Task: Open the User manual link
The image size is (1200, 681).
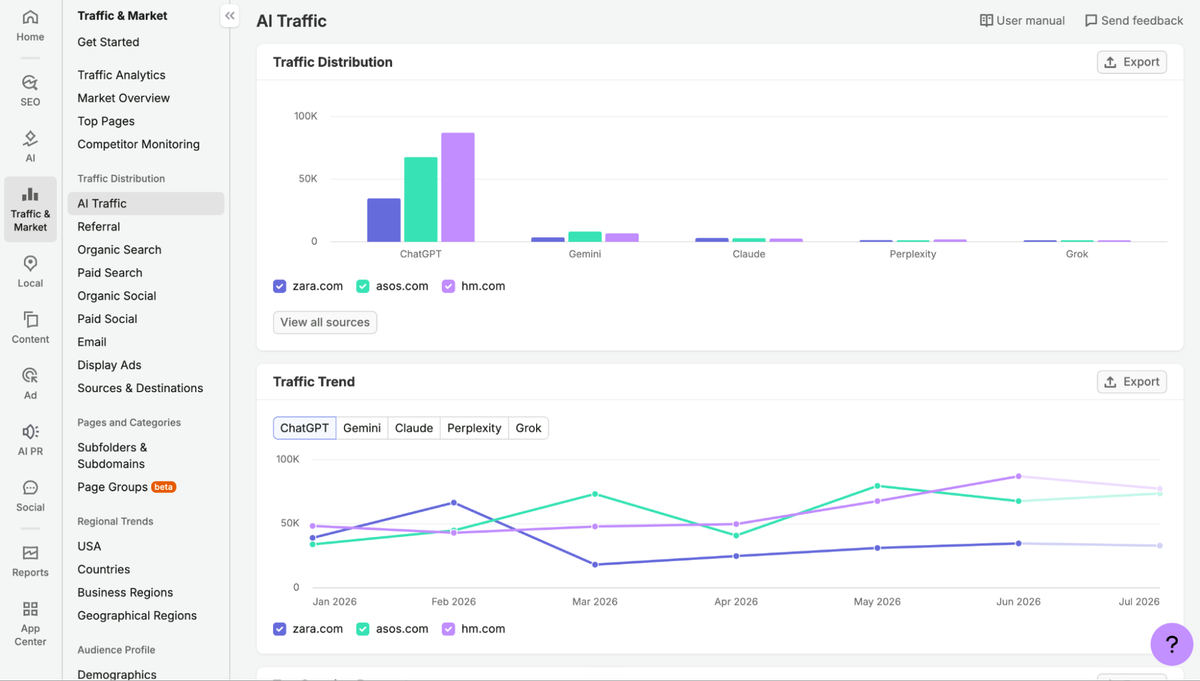Action: (1022, 20)
